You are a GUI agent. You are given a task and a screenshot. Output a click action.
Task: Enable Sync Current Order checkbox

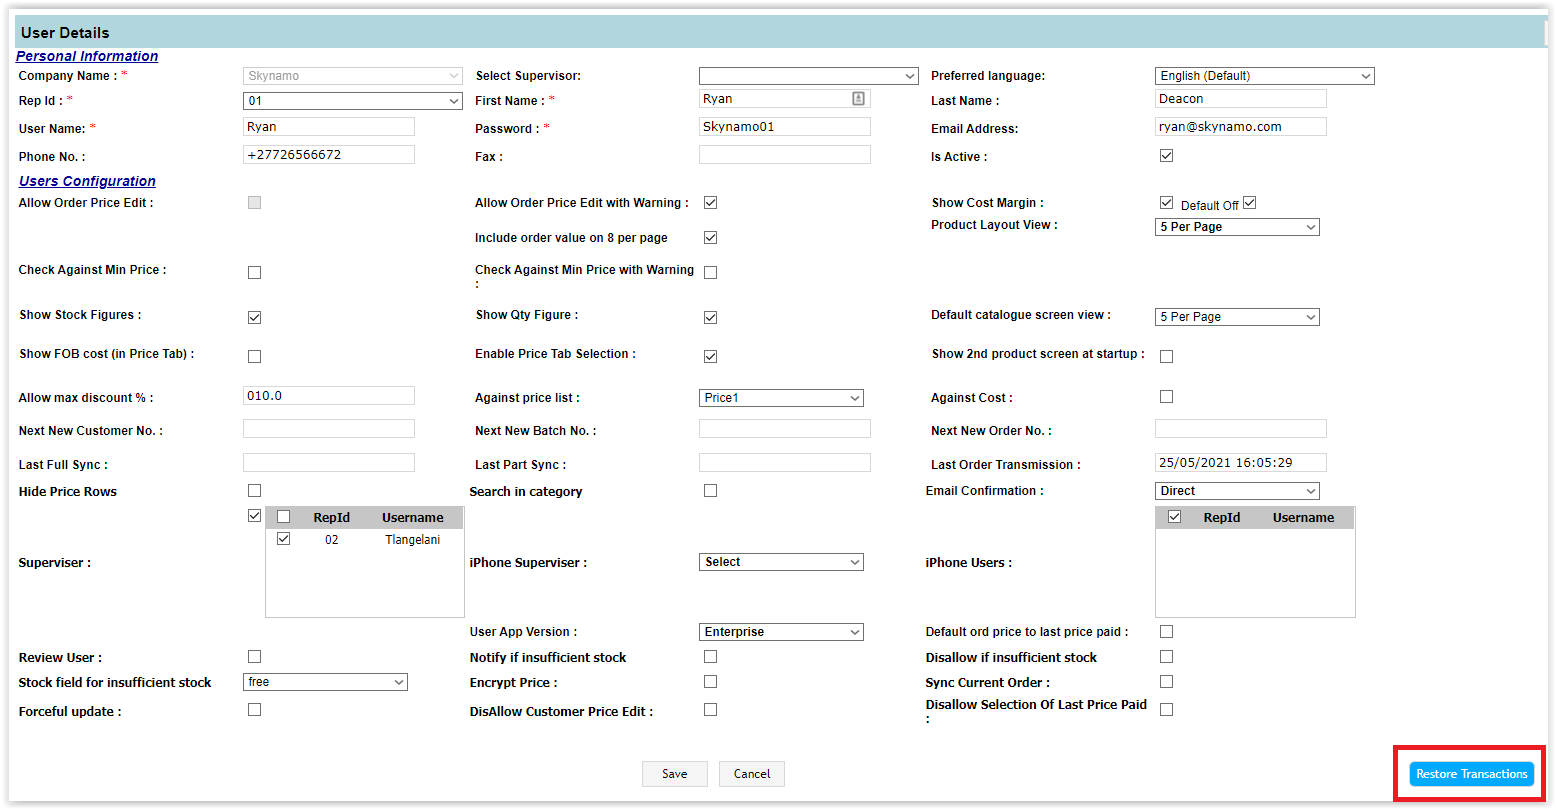1166,682
